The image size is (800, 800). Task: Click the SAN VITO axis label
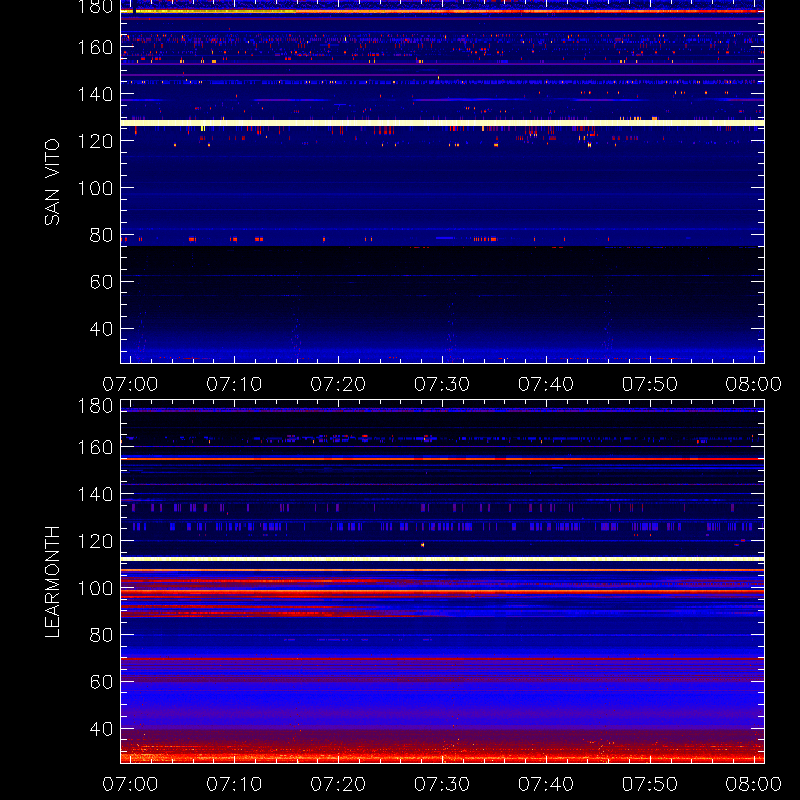52,182
